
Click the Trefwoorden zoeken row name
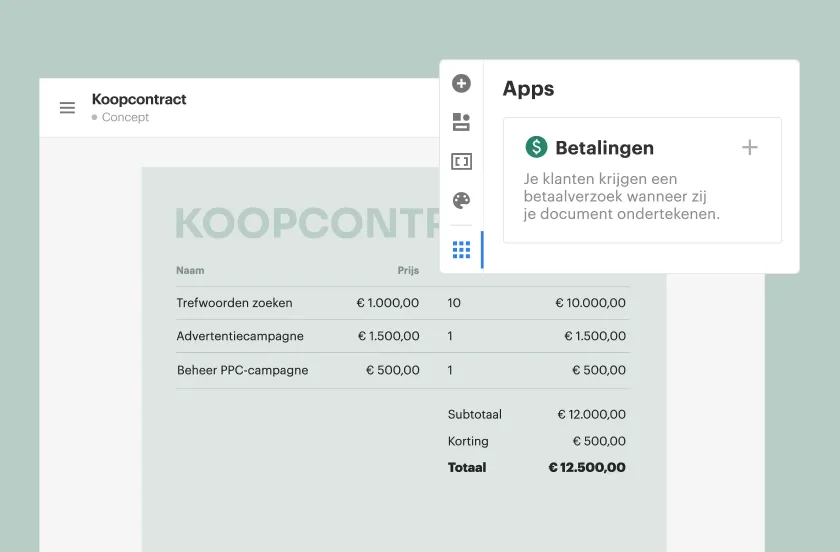point(234,303)
